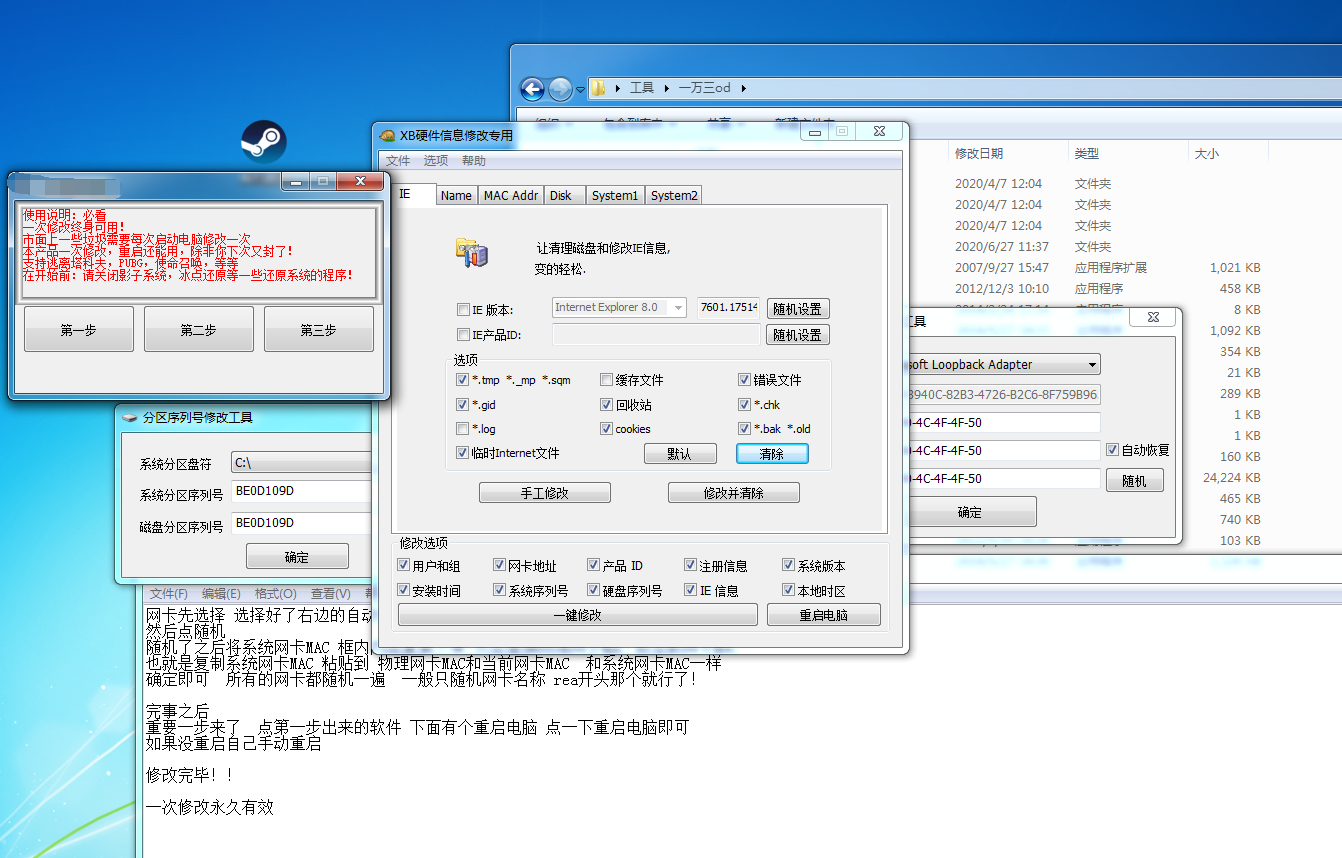
Task: Uncheck the 错误文件 option
Action: point(745,380)
